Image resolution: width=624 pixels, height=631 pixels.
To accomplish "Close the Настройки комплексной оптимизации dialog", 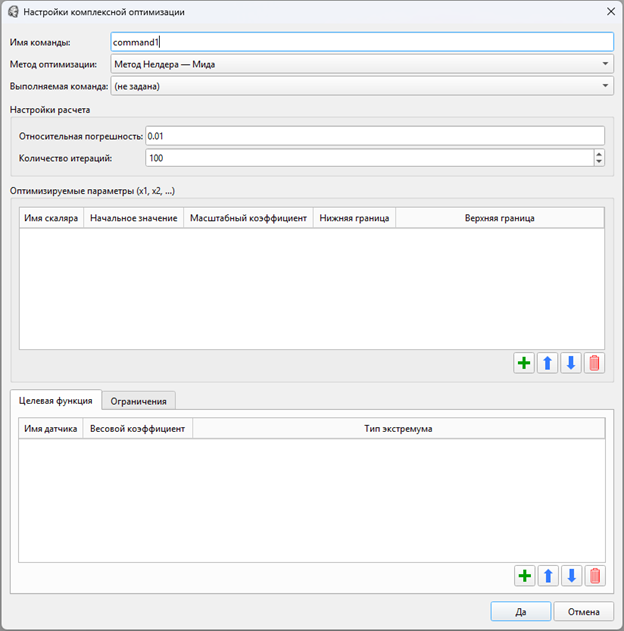I will [610, 11].
